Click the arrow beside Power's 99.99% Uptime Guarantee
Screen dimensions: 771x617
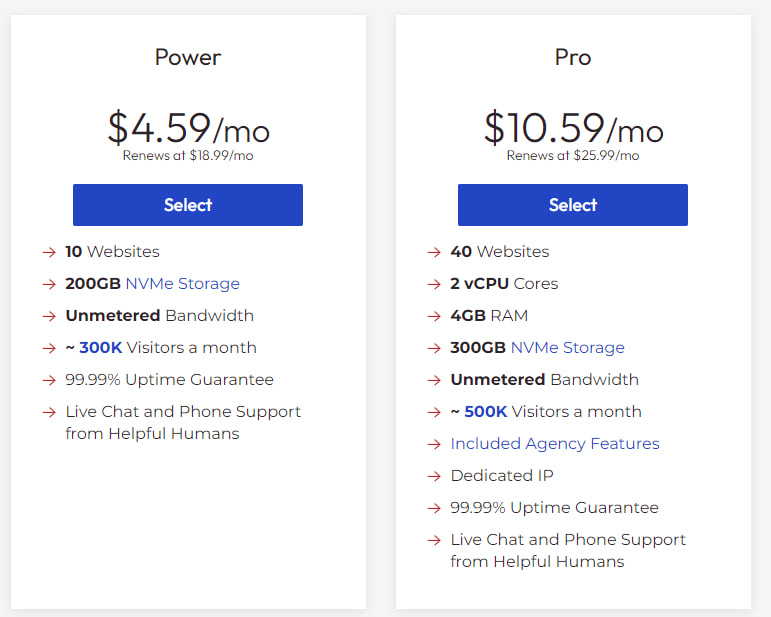point(49,380)
